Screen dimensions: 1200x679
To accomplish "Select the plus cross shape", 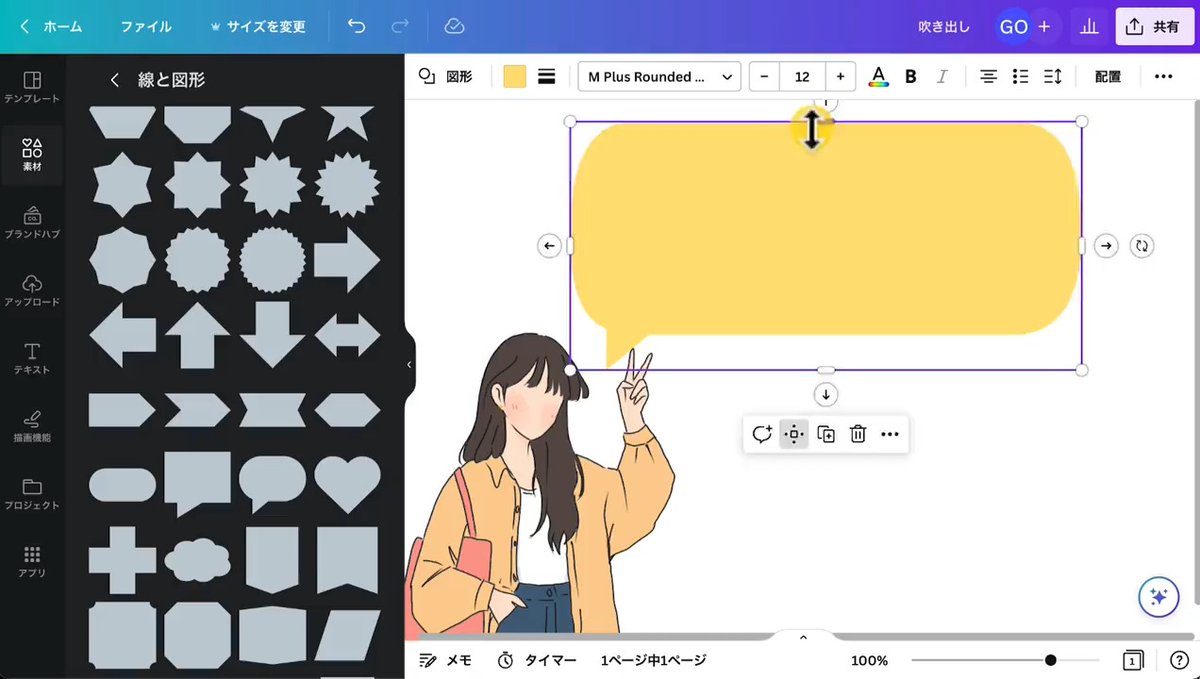I will (122, 559).
